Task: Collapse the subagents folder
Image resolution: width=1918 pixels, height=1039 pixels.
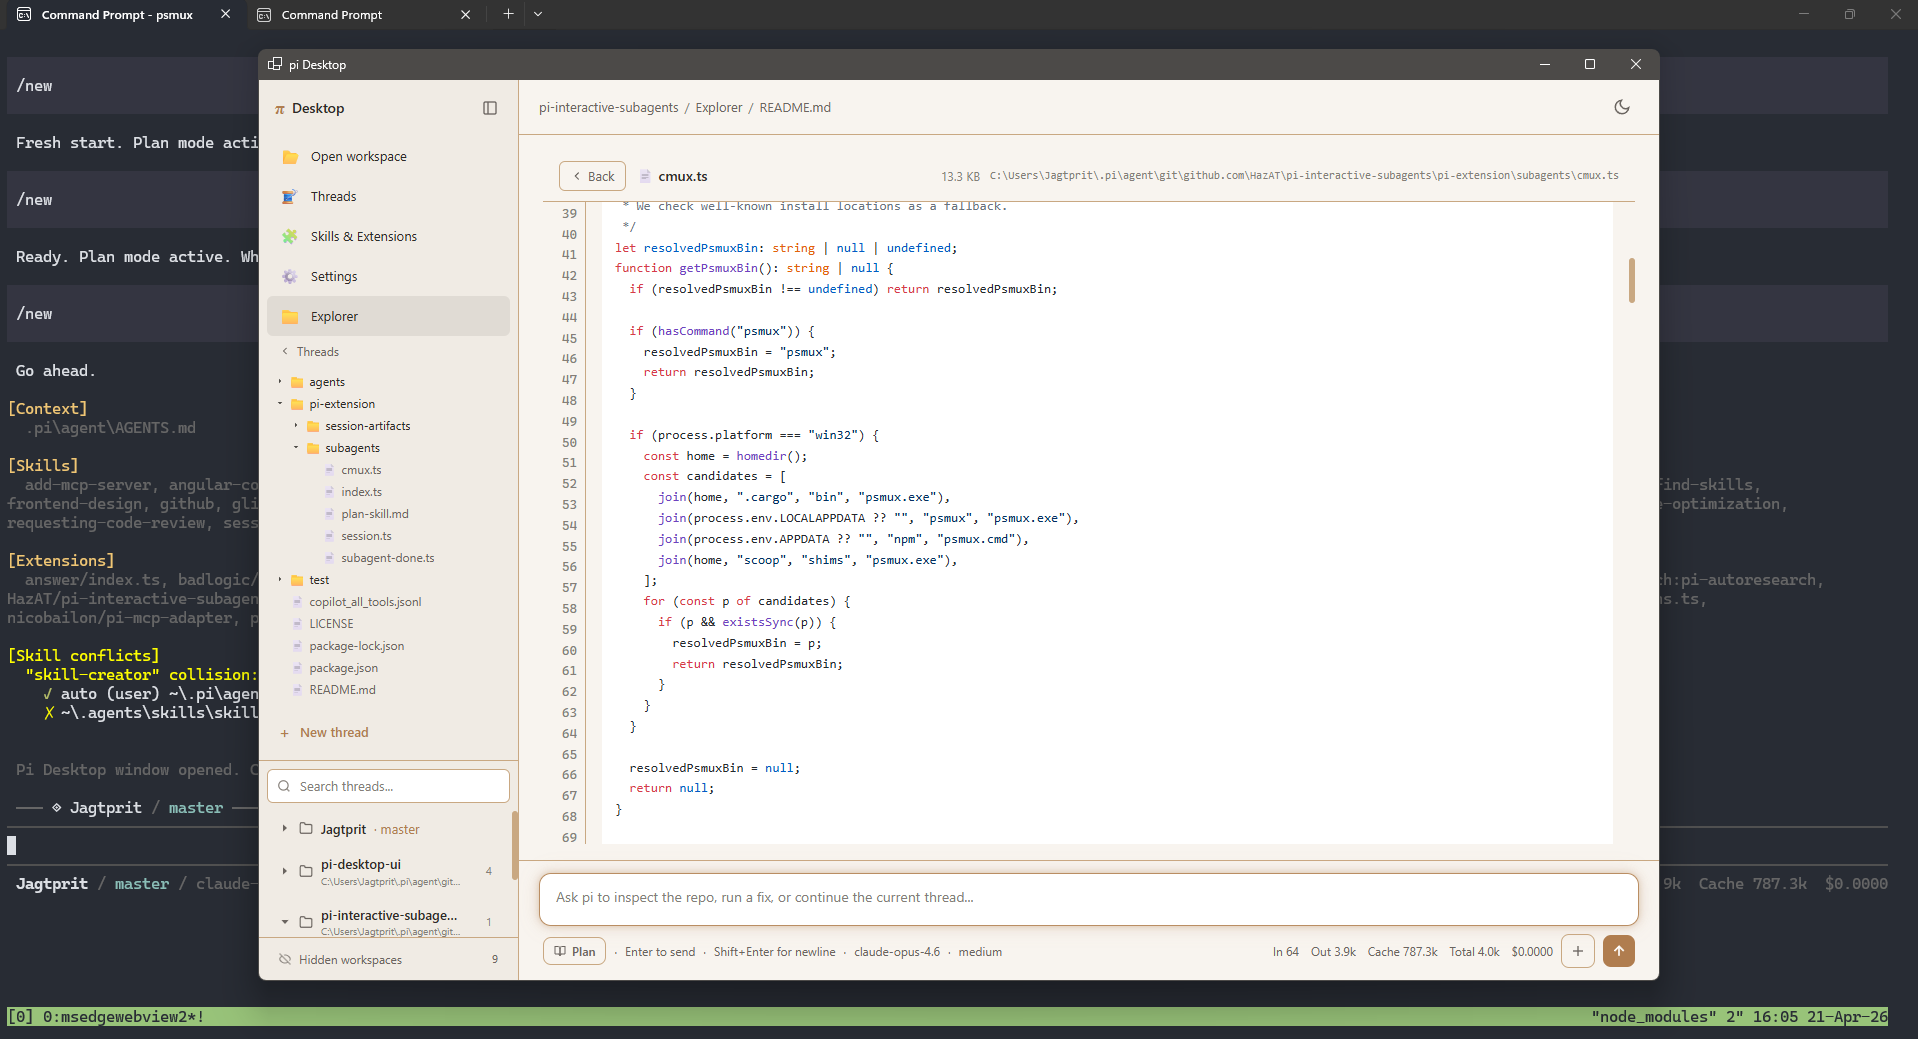Action: [x=296, y=448]
